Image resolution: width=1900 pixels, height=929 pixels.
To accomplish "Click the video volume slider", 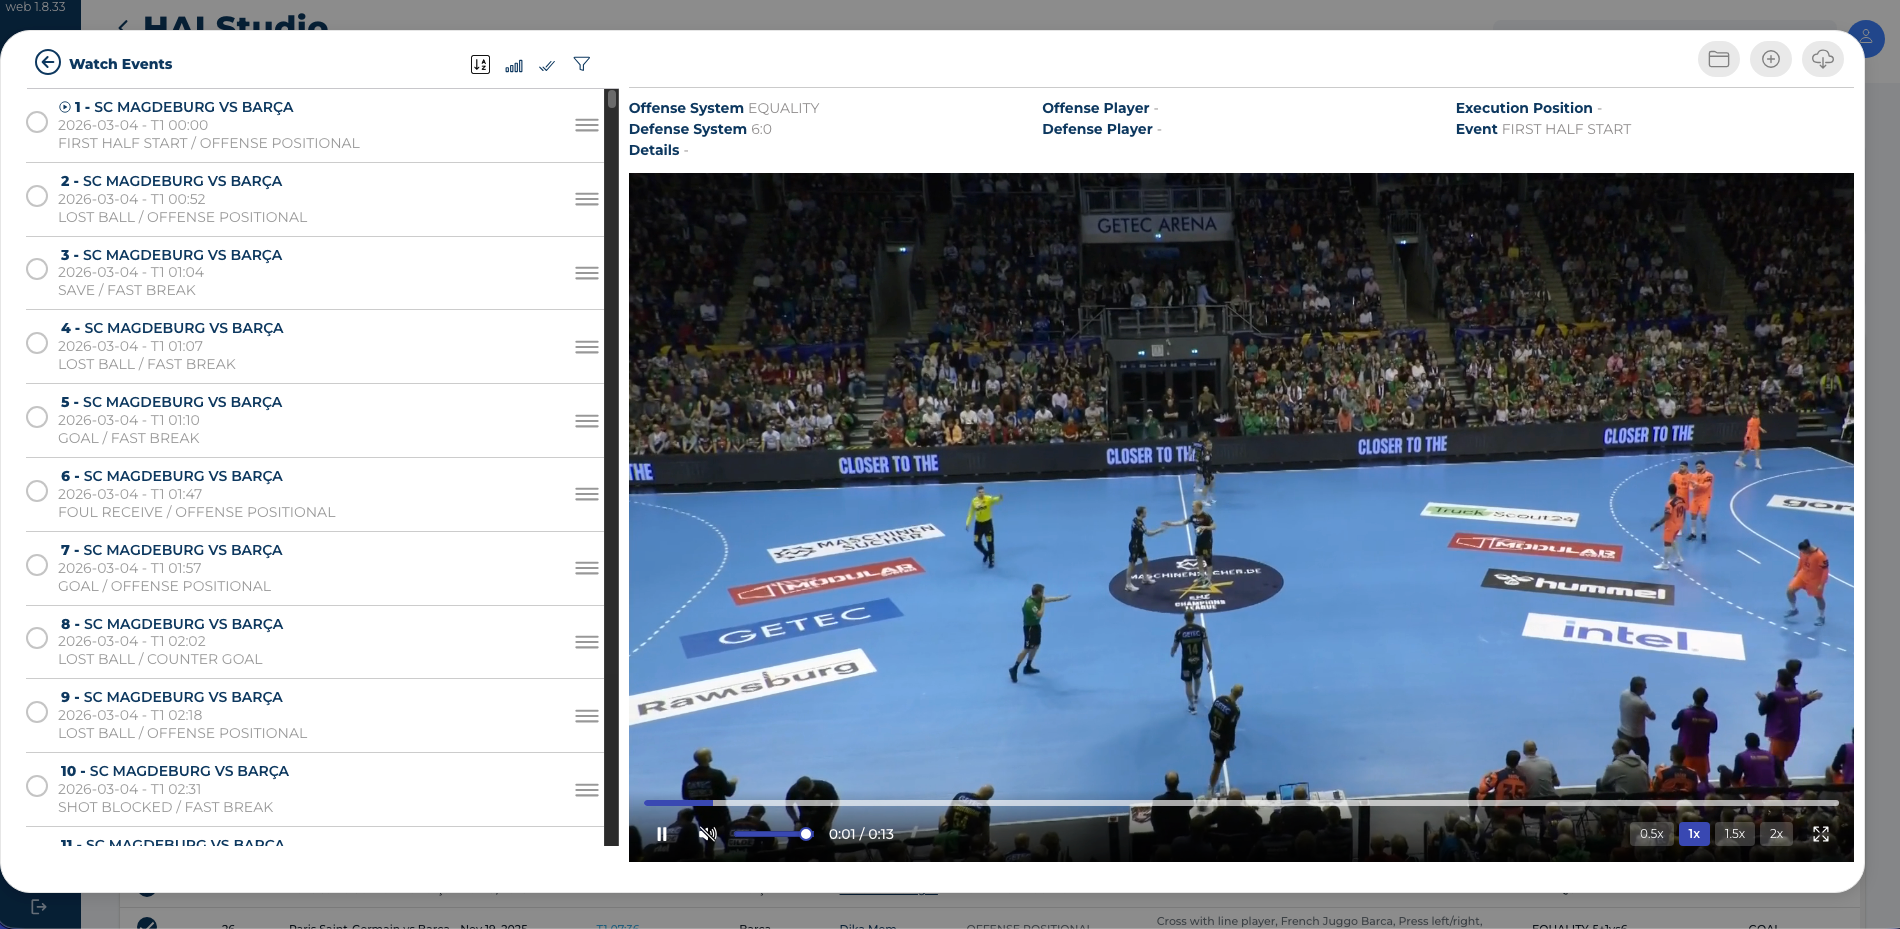I will point(770,834).
